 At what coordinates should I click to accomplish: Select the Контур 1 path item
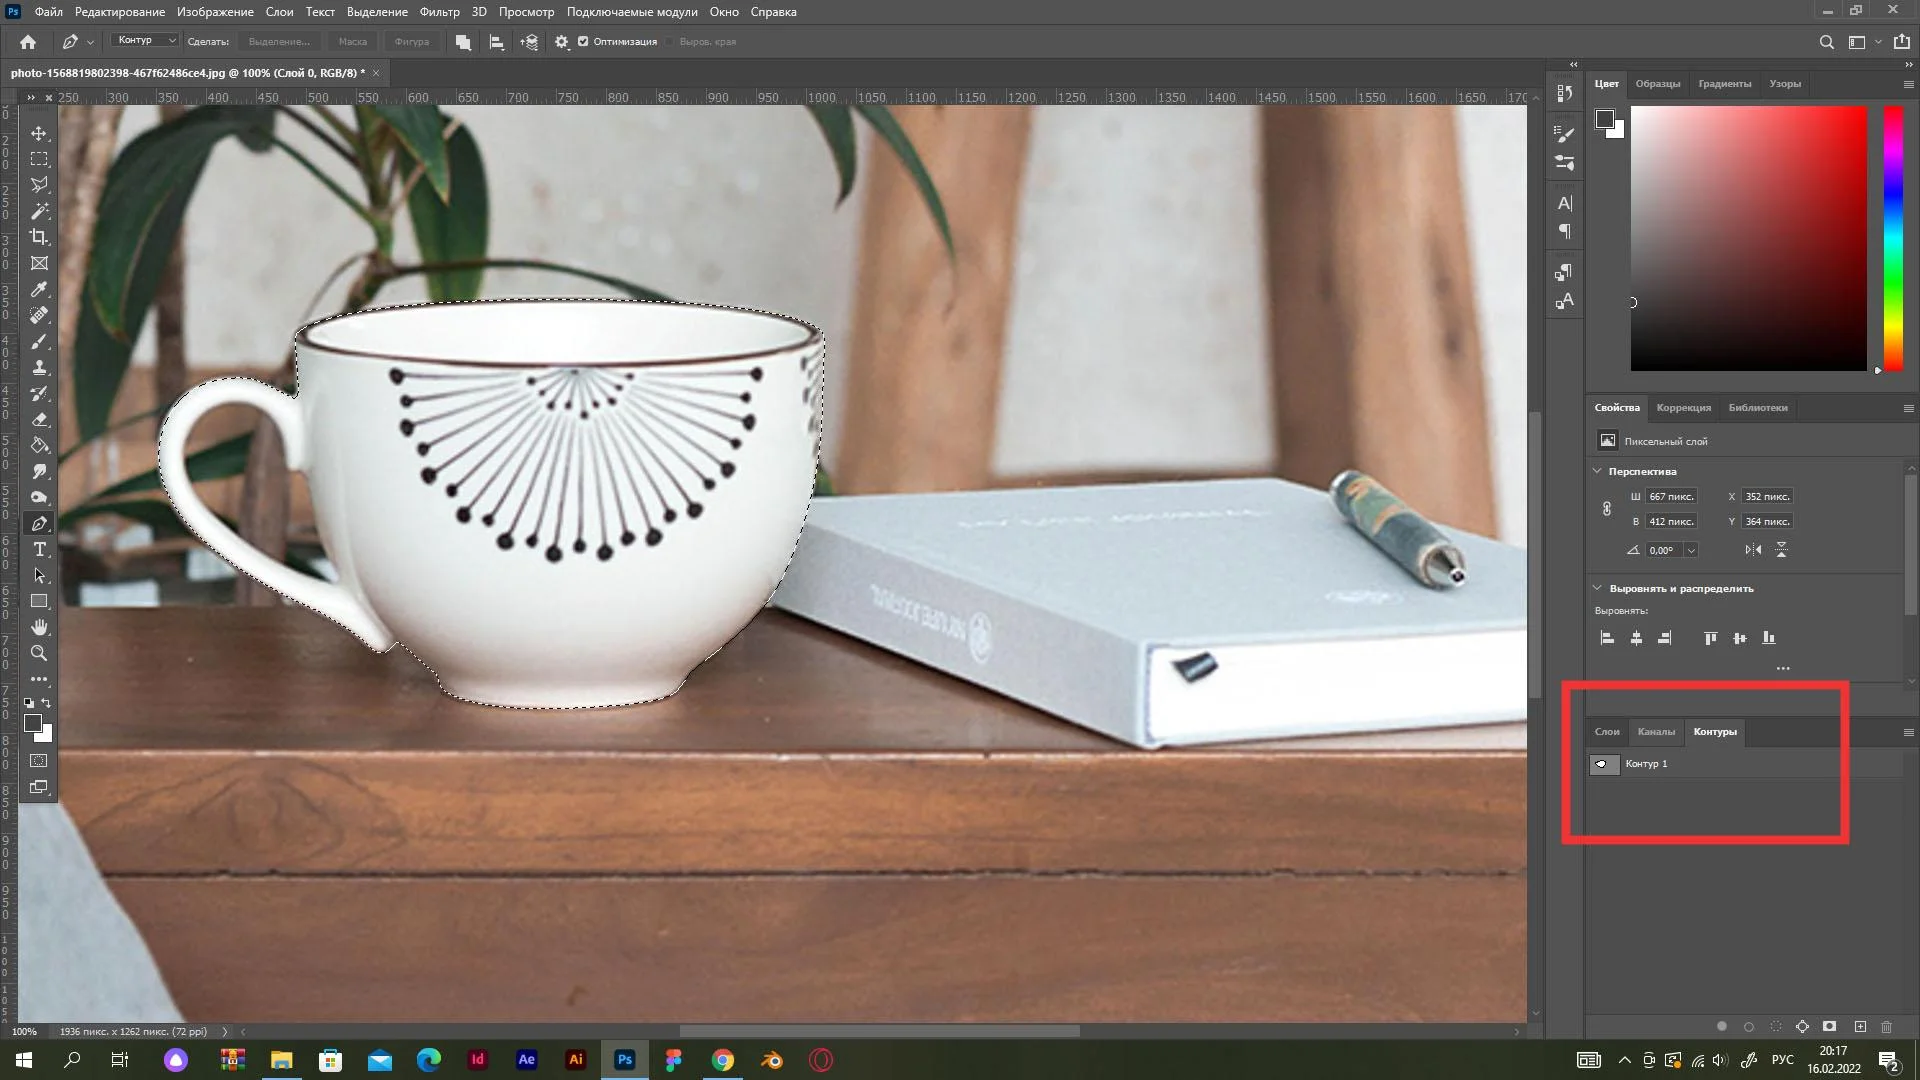tap(1646, 764)
